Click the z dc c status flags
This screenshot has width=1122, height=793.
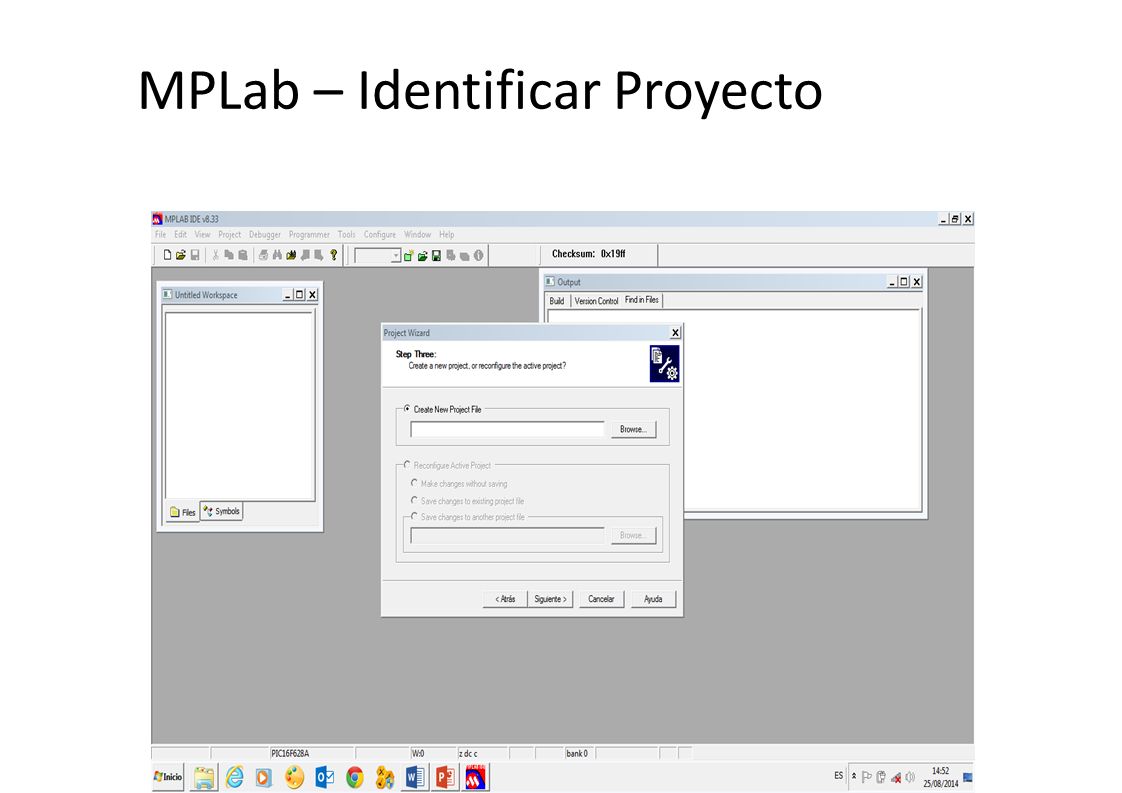468,754
